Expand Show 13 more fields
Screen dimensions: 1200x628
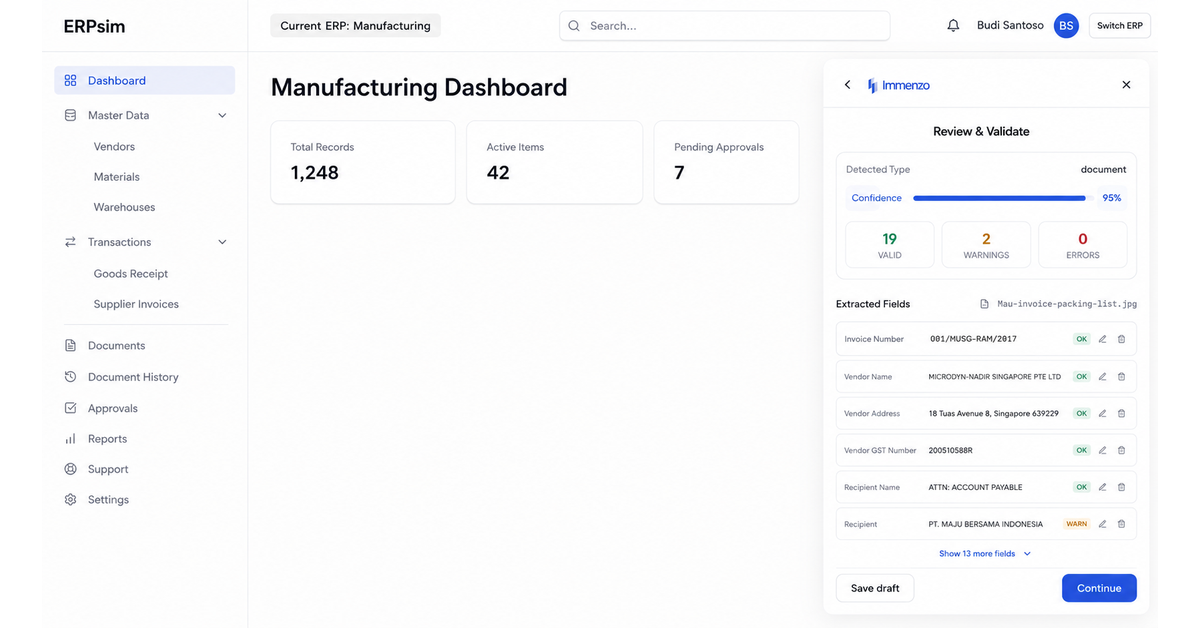(x=984, y=553)
